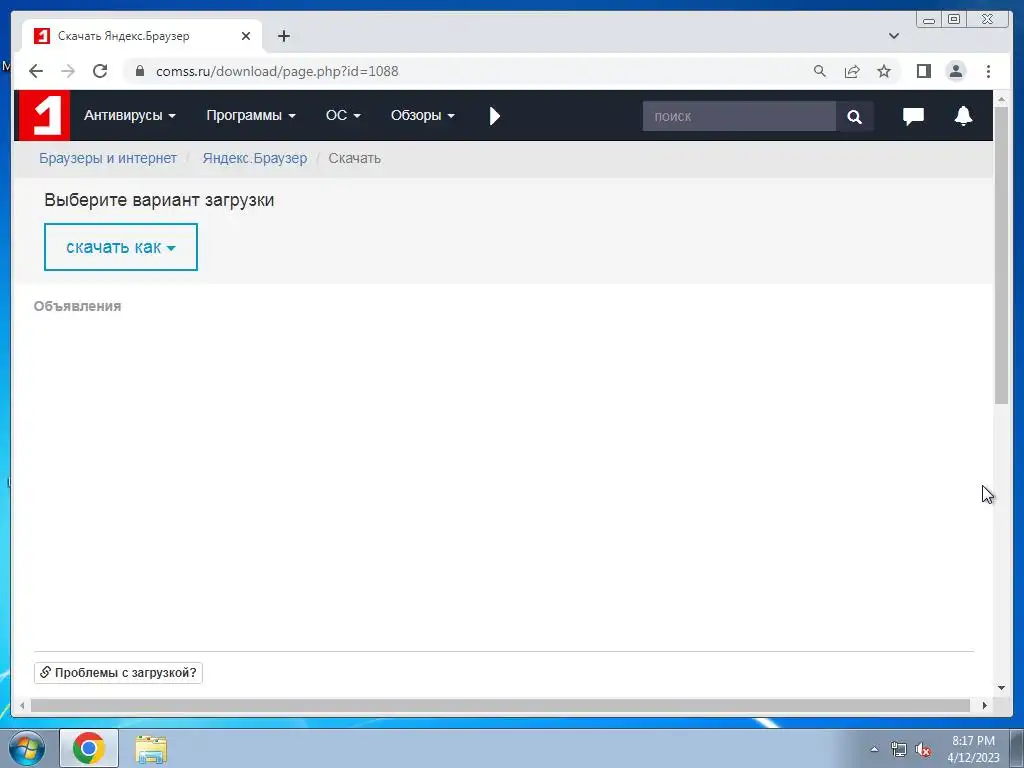Open the Браузеры и интернет breadcrumb link
1024x768 pixels.
108,158
